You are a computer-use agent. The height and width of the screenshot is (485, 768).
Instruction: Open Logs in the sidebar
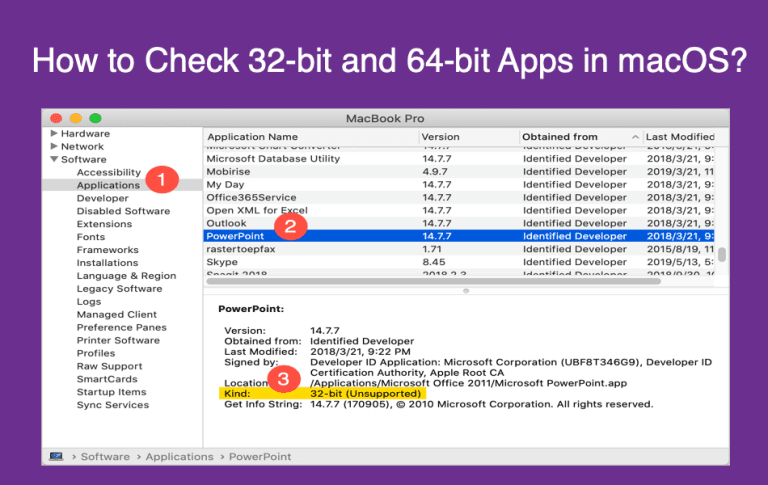[89, 302]
